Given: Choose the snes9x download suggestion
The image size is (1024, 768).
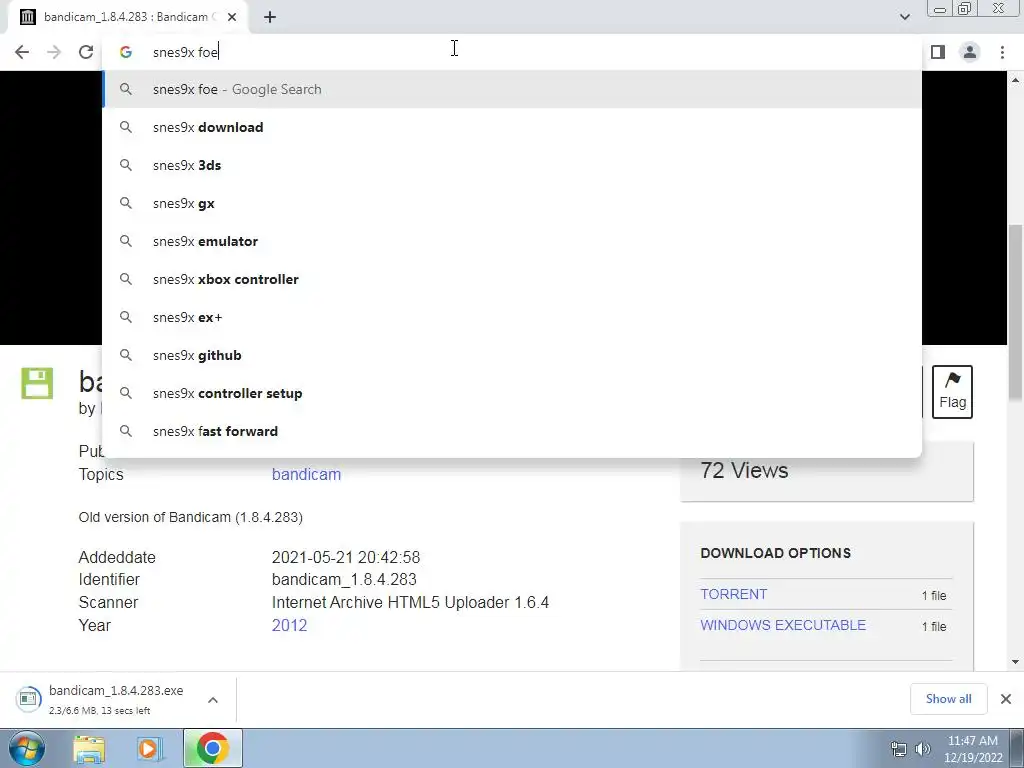Looking at the screenshot, I should coord(512,127).
